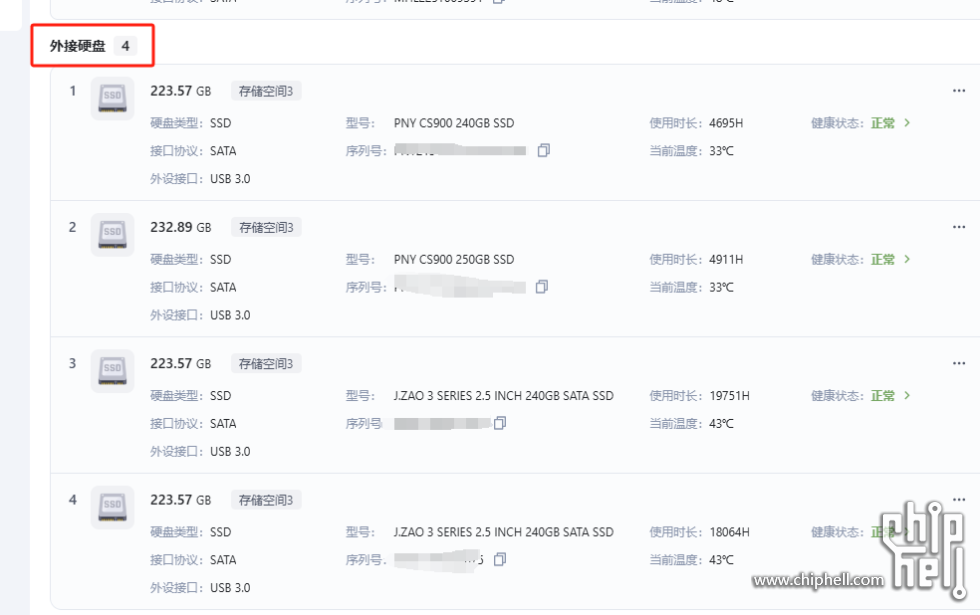The image size is (980, 615).
Task: Click the usage time value 18064H
Action: 729,532
